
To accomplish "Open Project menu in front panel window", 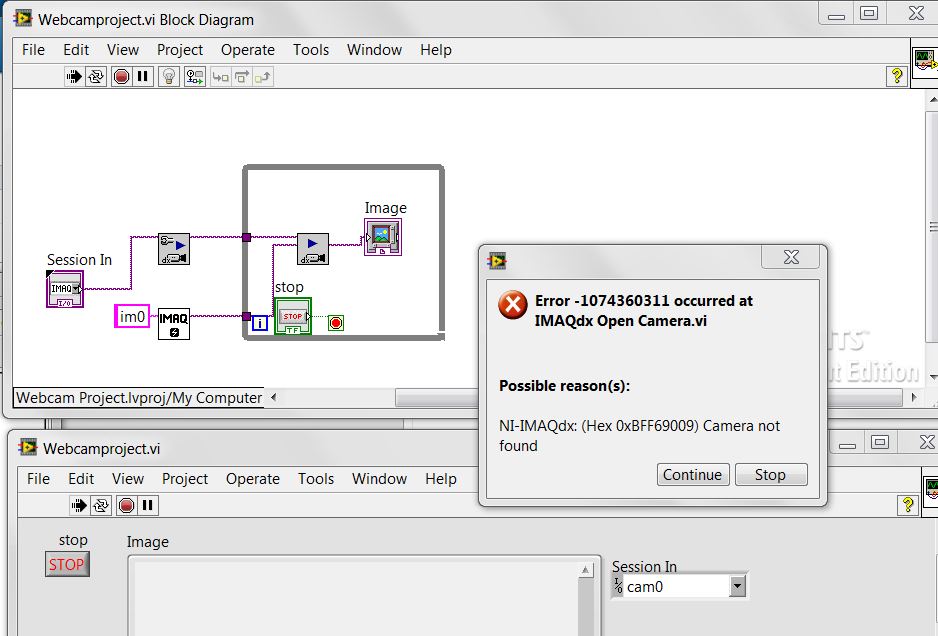I will [184, 479].
